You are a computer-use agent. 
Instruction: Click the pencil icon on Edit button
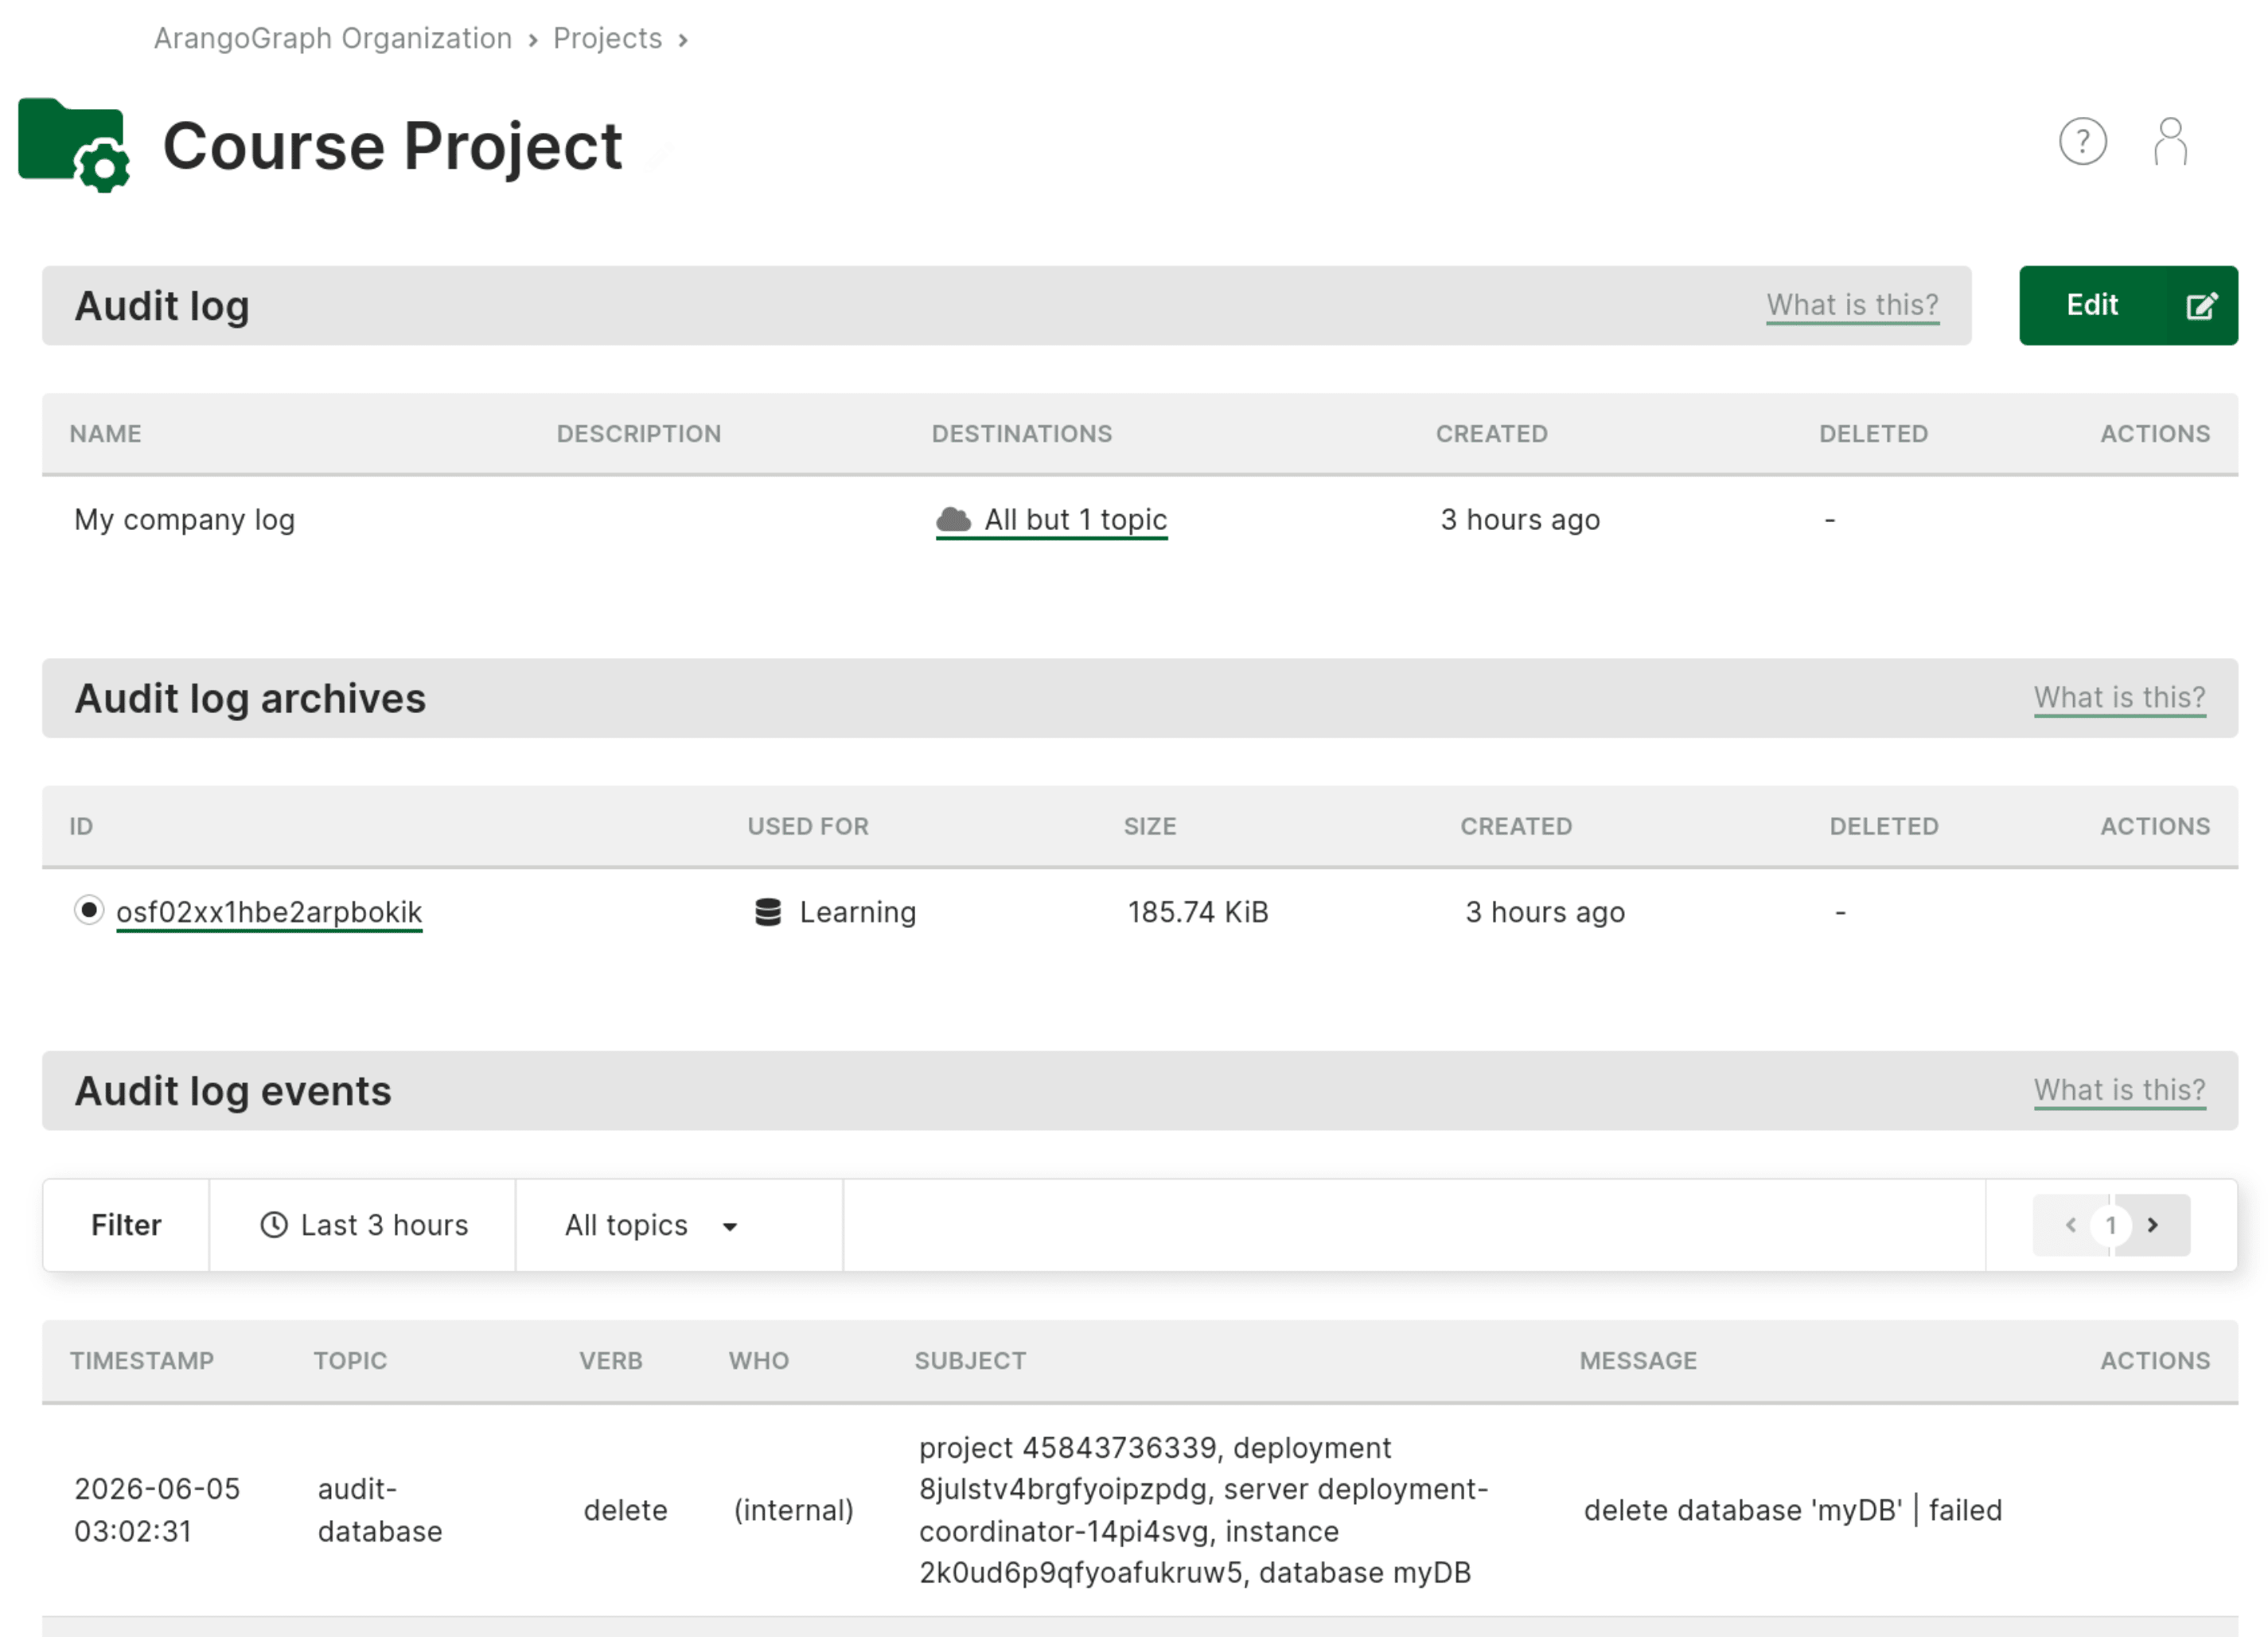coord(2201,305)
